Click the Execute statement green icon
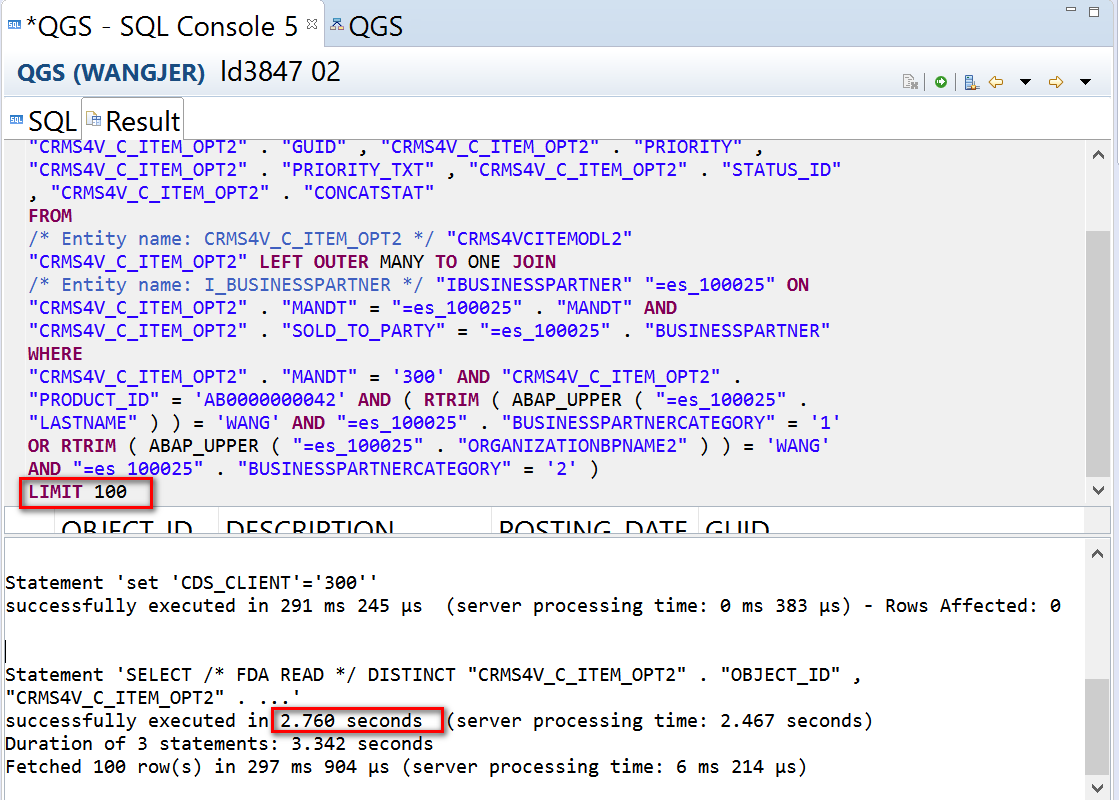 [x=941, y=82]
